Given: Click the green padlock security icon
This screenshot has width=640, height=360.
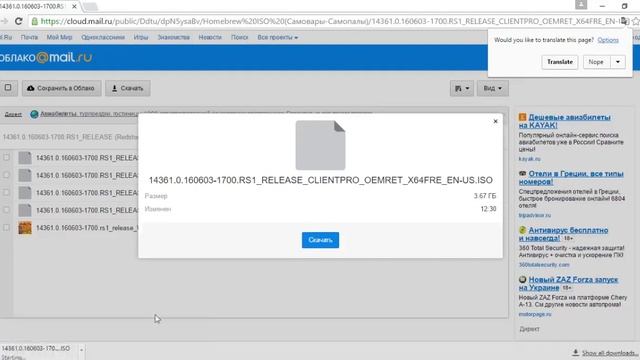Looking at the screenshot, I should click(x=35, y=21).
